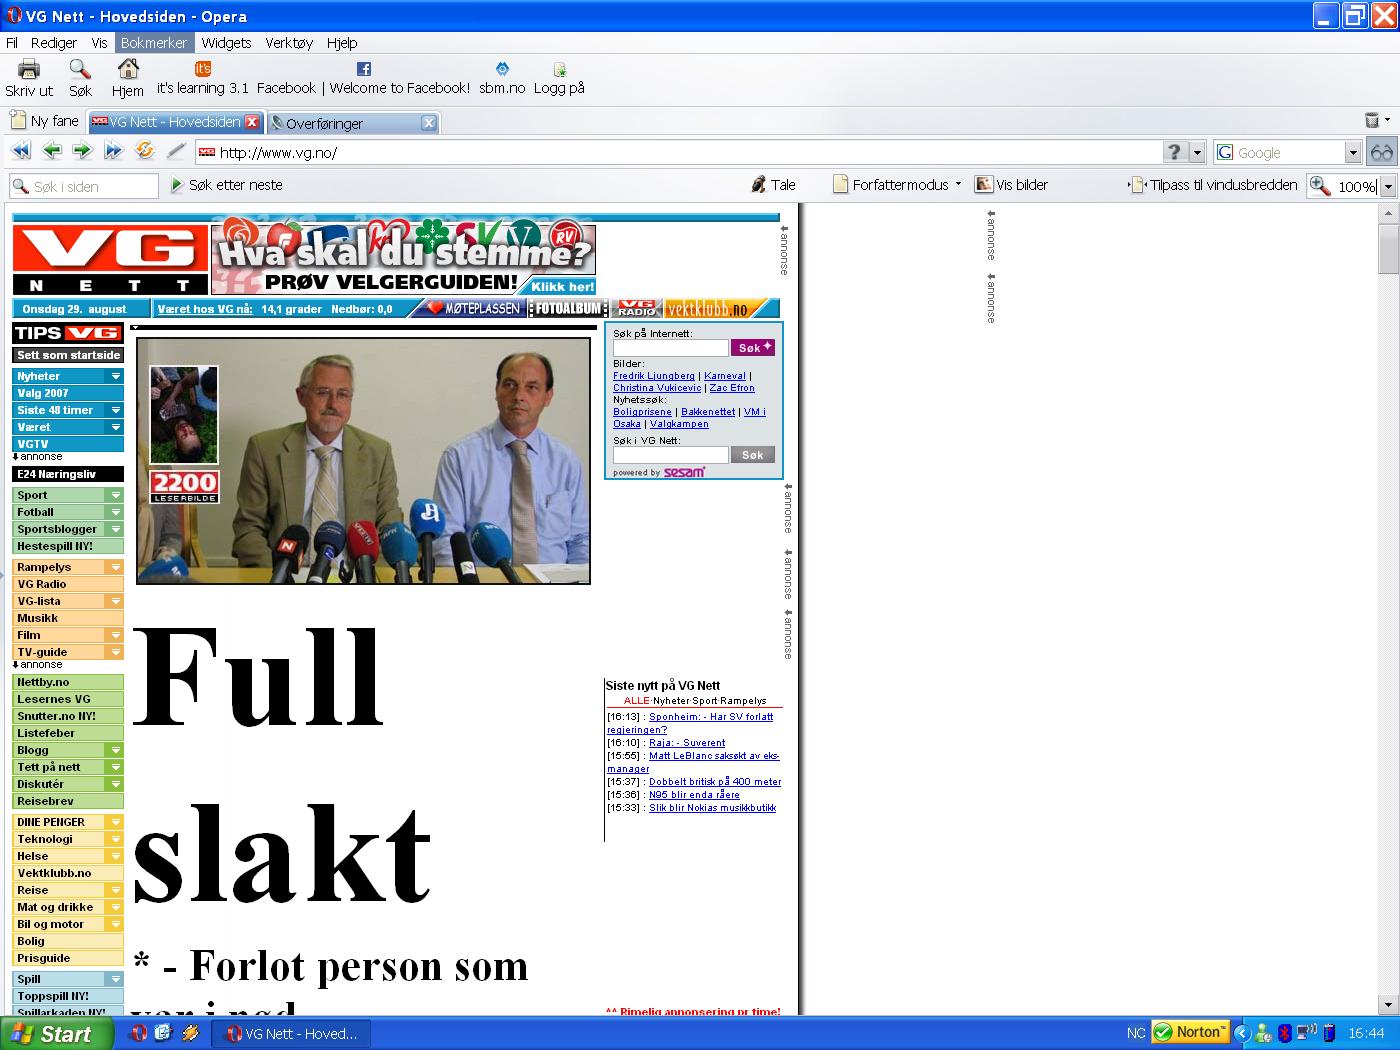Viewport: 1400px width, 1050px height.
Task: Open the E24 Næringsliv sidebar link
Action: pyautogui.click(x=69, y=474)
